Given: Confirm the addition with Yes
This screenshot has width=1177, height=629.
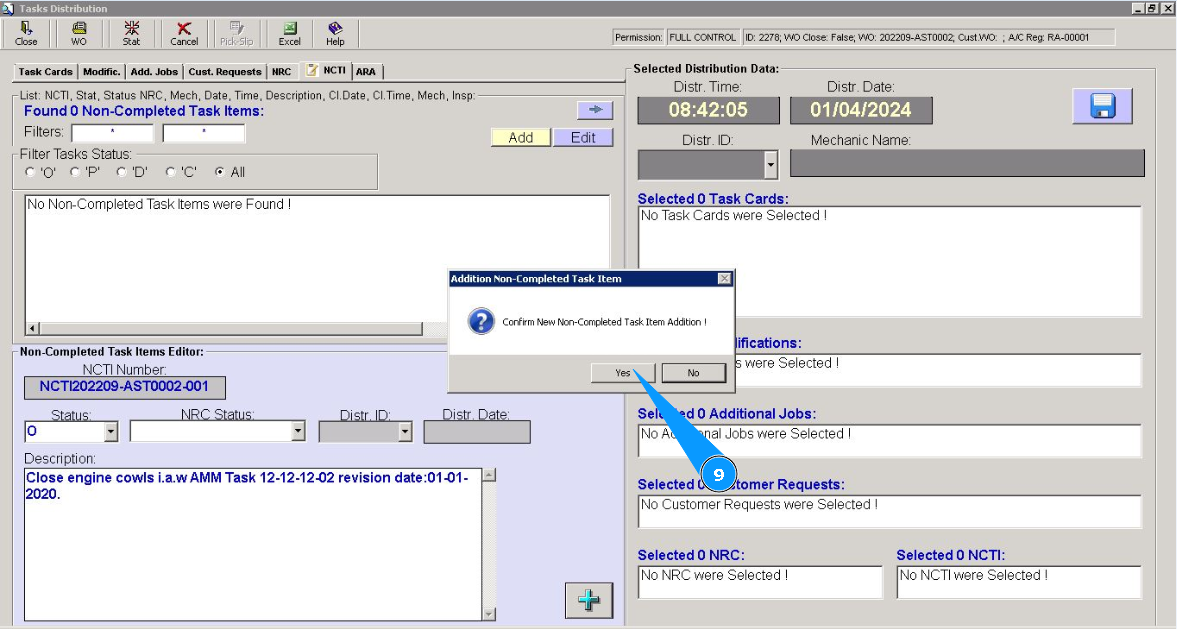Looking at the screenshot, I should pos(622,373).
